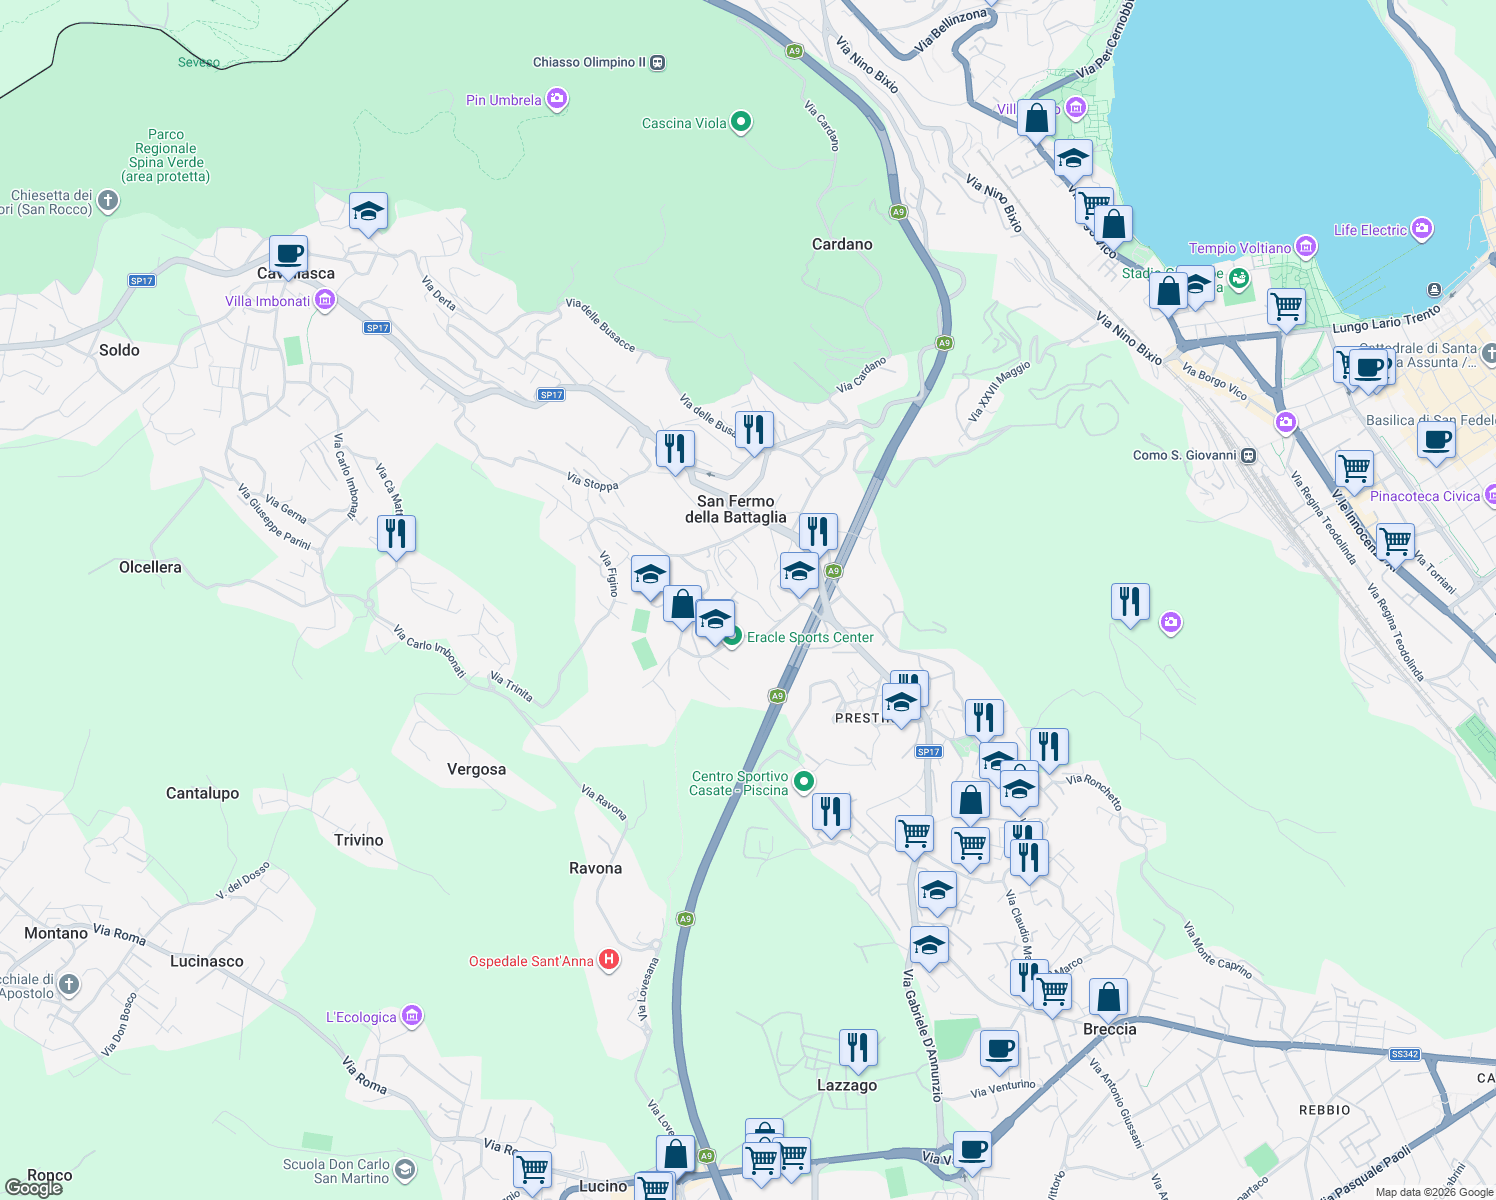
Task: Open the L'Ecologica recycling marker
Action: tap(411, 1014)
